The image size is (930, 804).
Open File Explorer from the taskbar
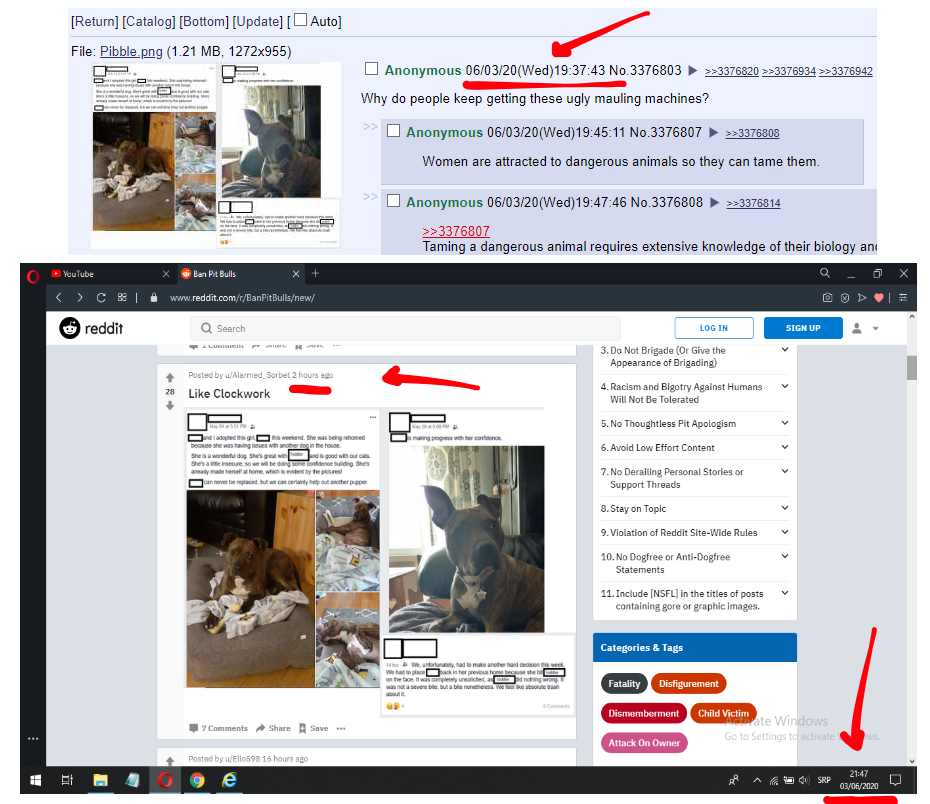point(100,780)
